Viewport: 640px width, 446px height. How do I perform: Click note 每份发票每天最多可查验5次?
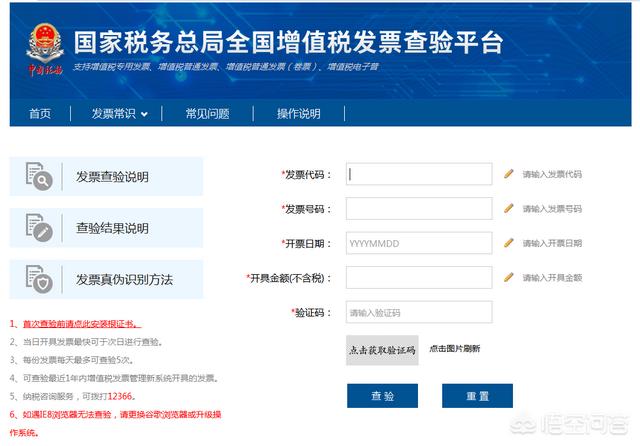[x=71, y=360]
